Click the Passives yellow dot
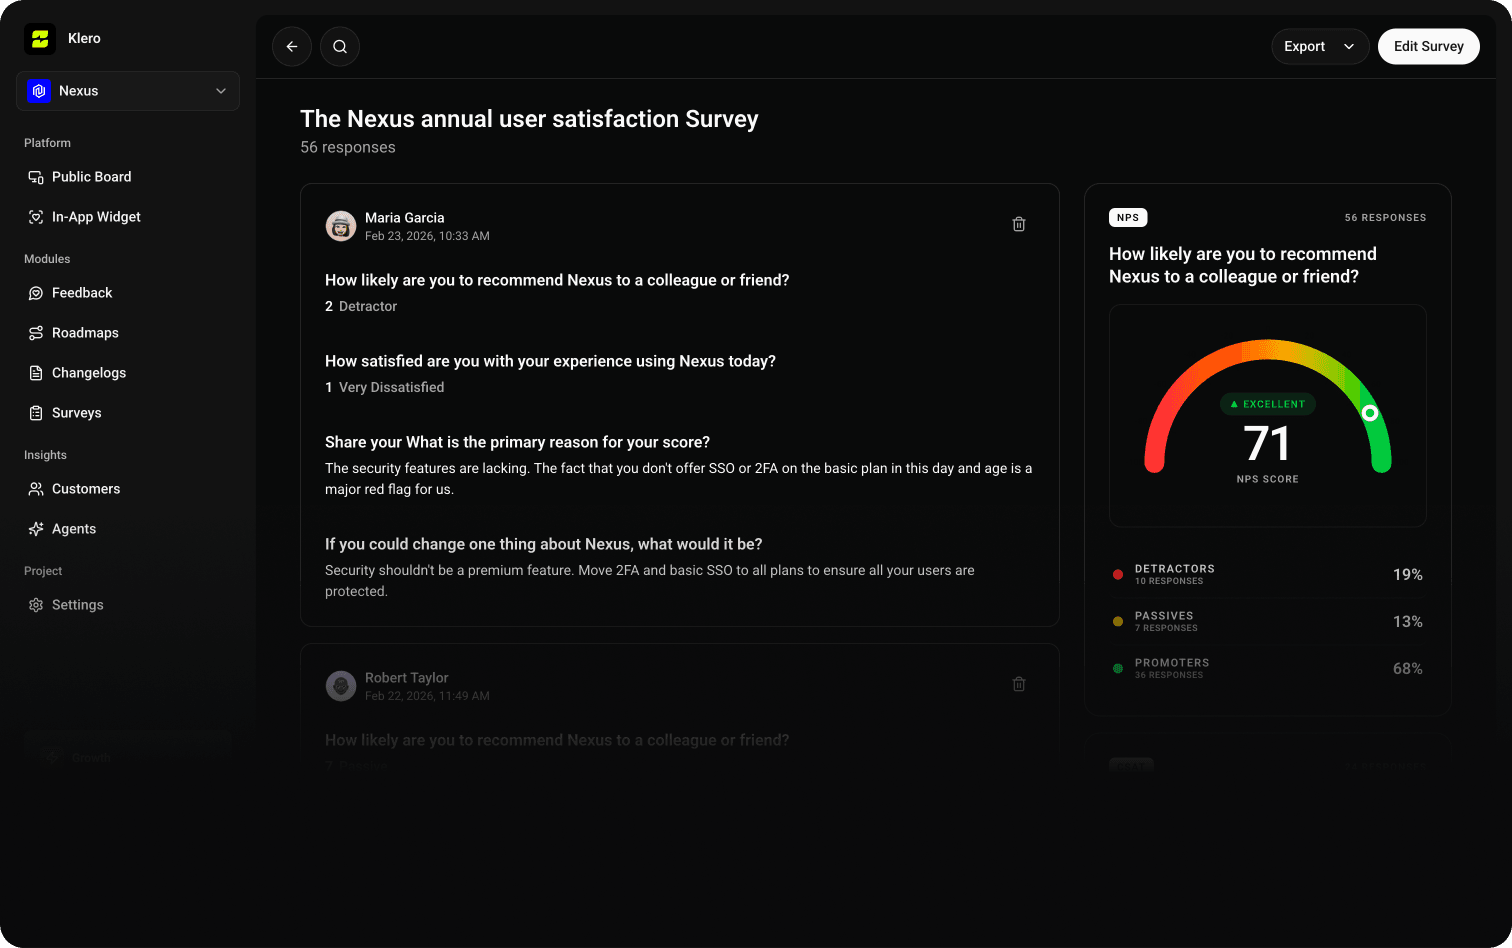The image size is (1512, 948). pos(1118,622)
